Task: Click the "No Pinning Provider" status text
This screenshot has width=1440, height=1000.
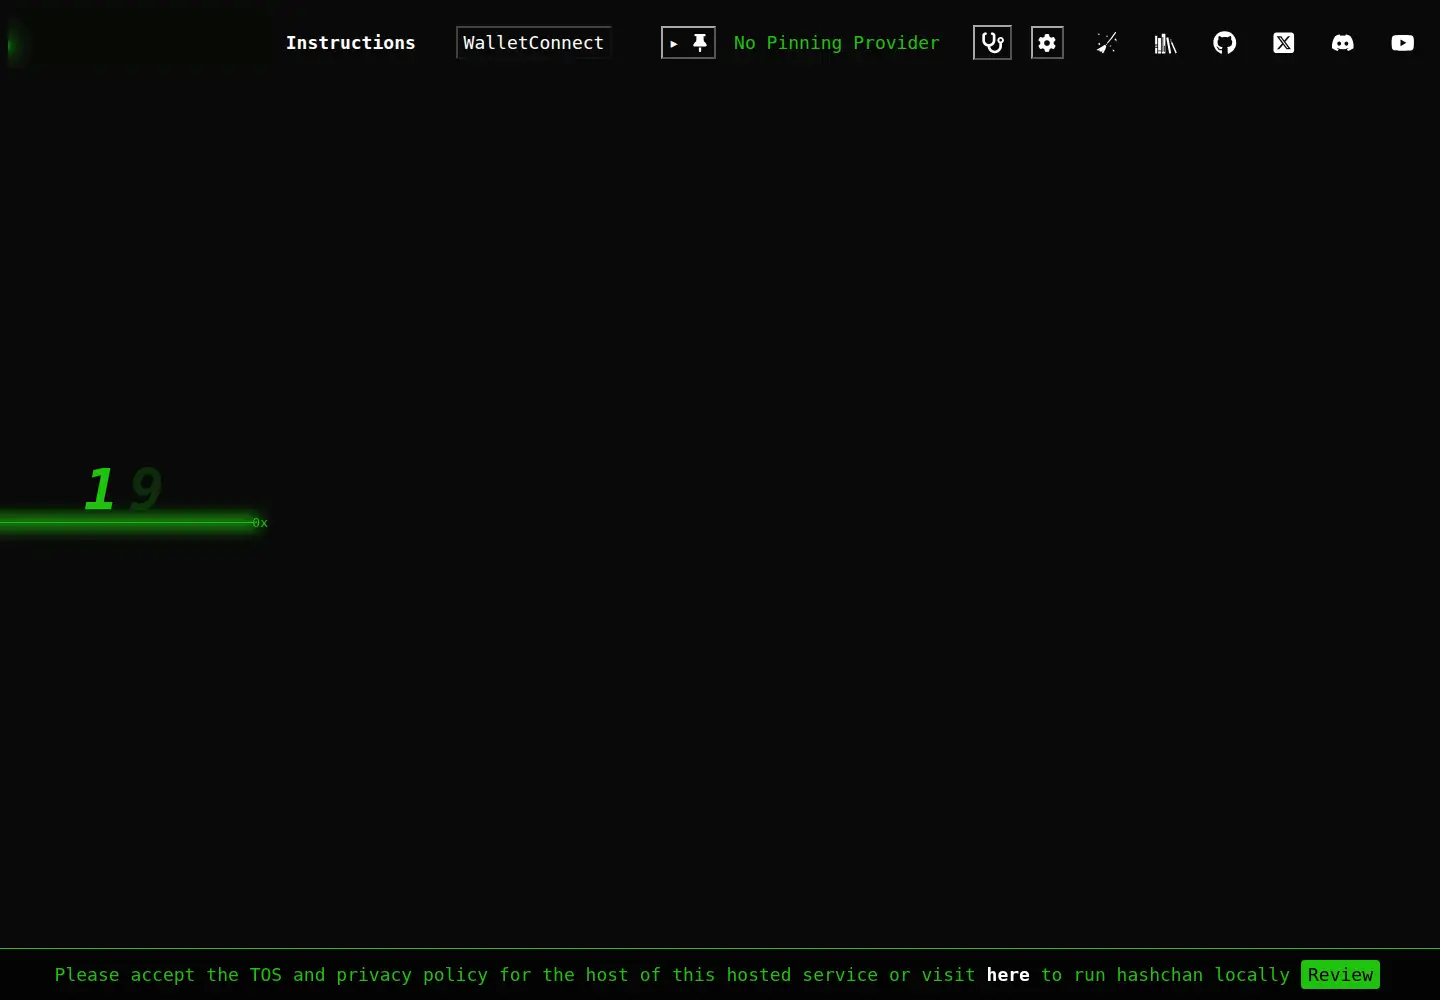Action: (837, 43)
